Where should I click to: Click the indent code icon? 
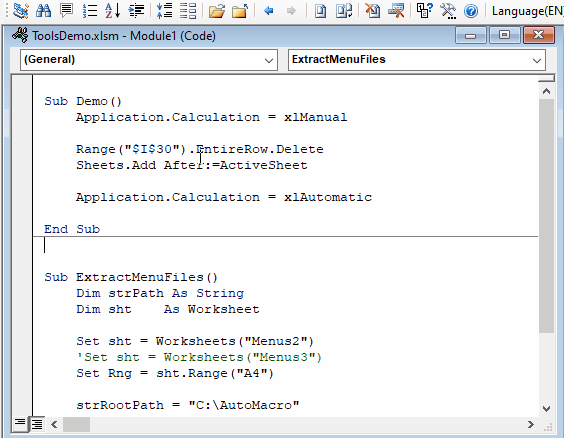[x=136, y=11]
